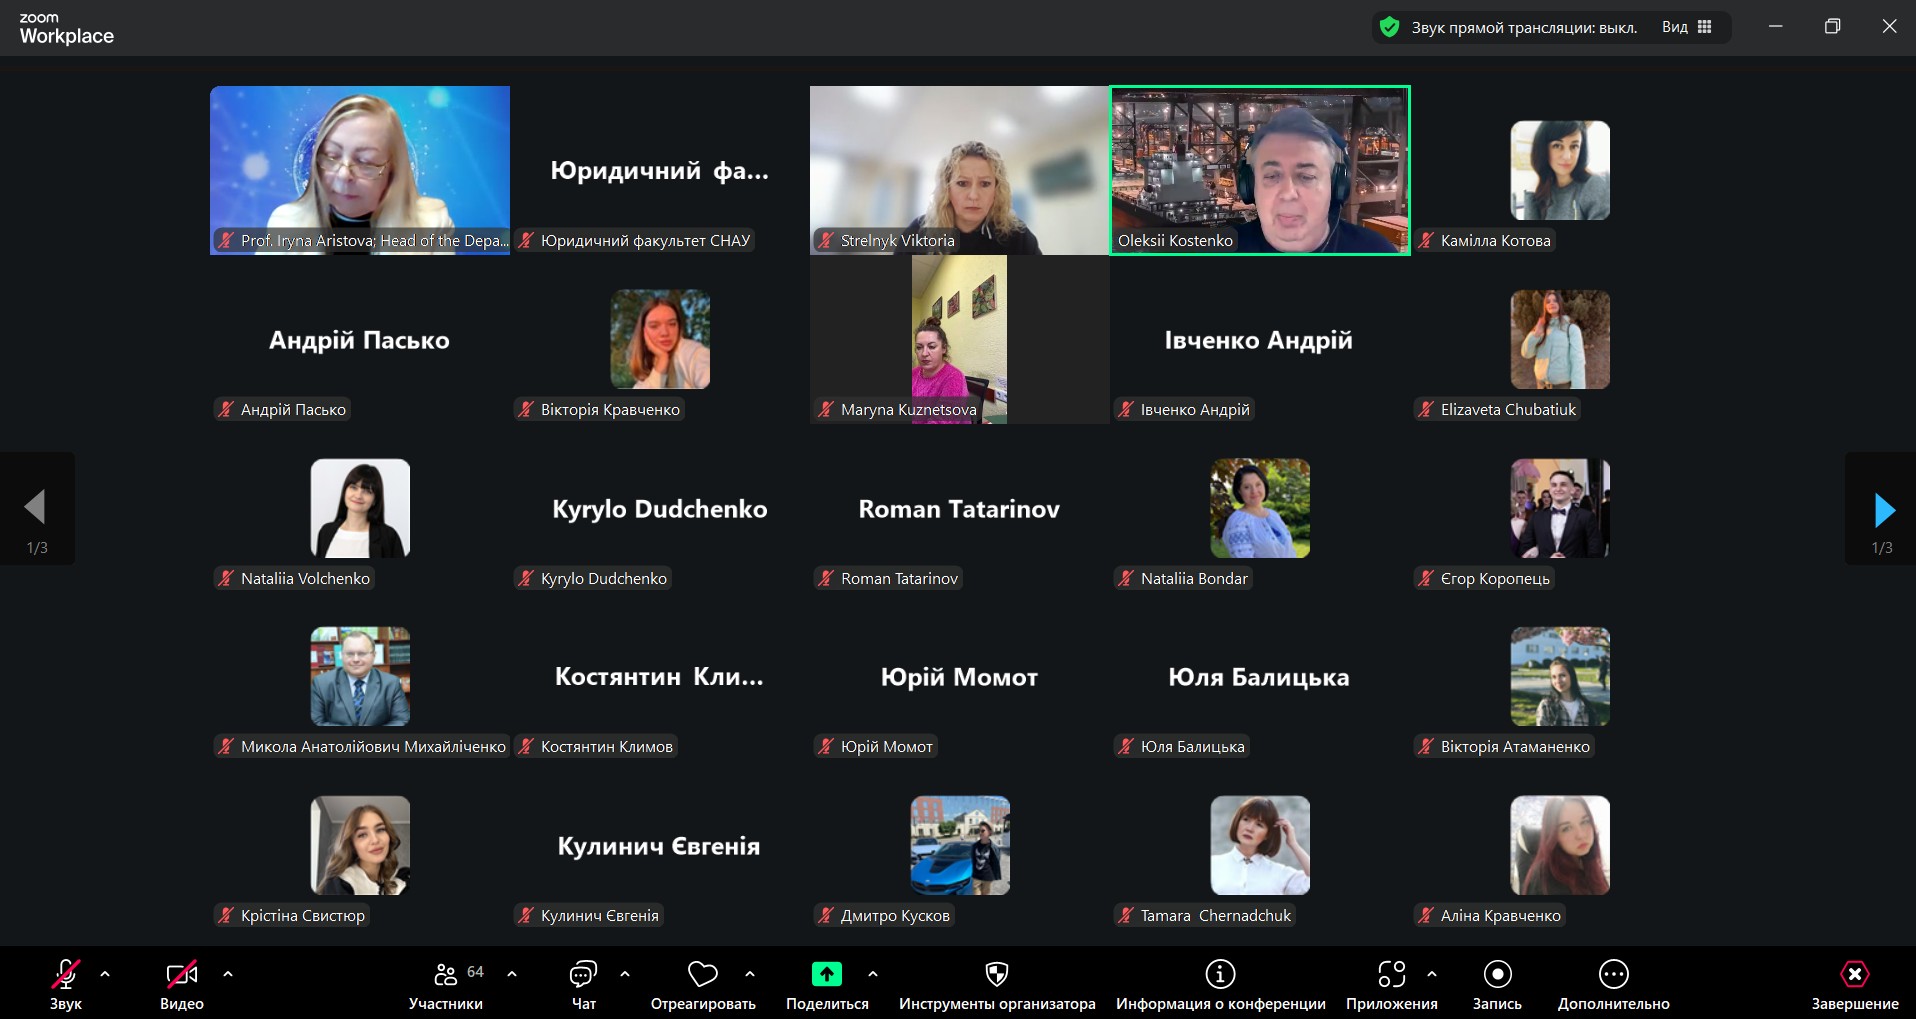Image resolution: width=1916 pixels, height=1019 pixels.
Task: Click the green Share screen icon
Action: 826,975
